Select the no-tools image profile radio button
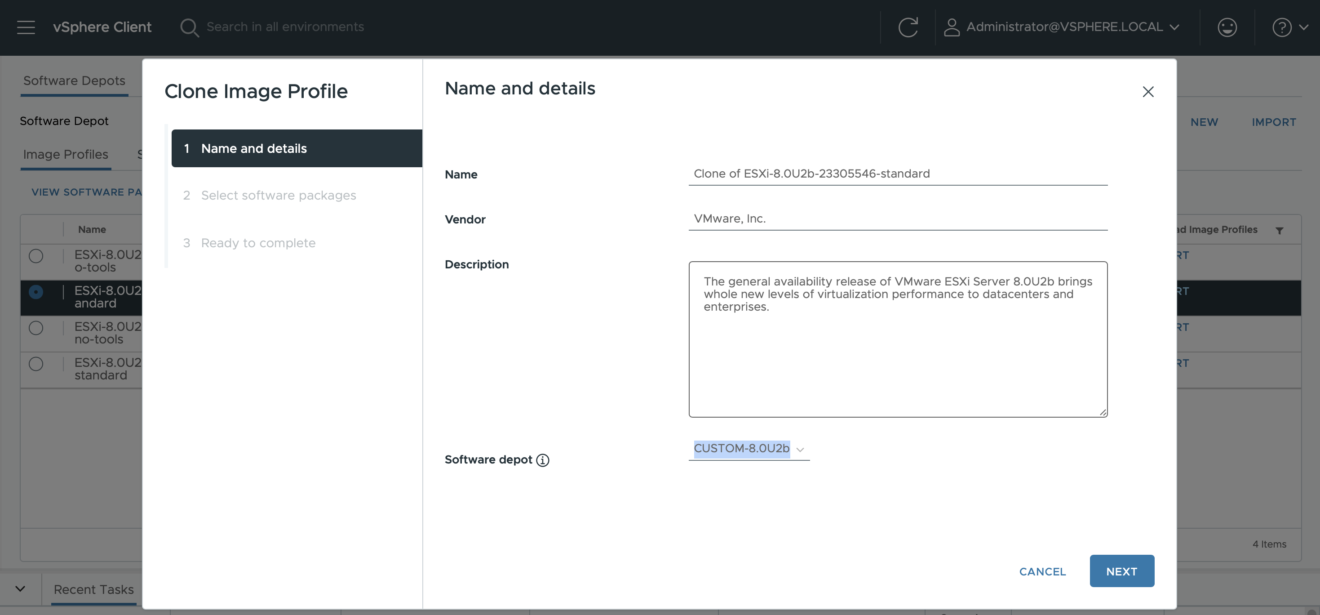 tap(36, 328)
